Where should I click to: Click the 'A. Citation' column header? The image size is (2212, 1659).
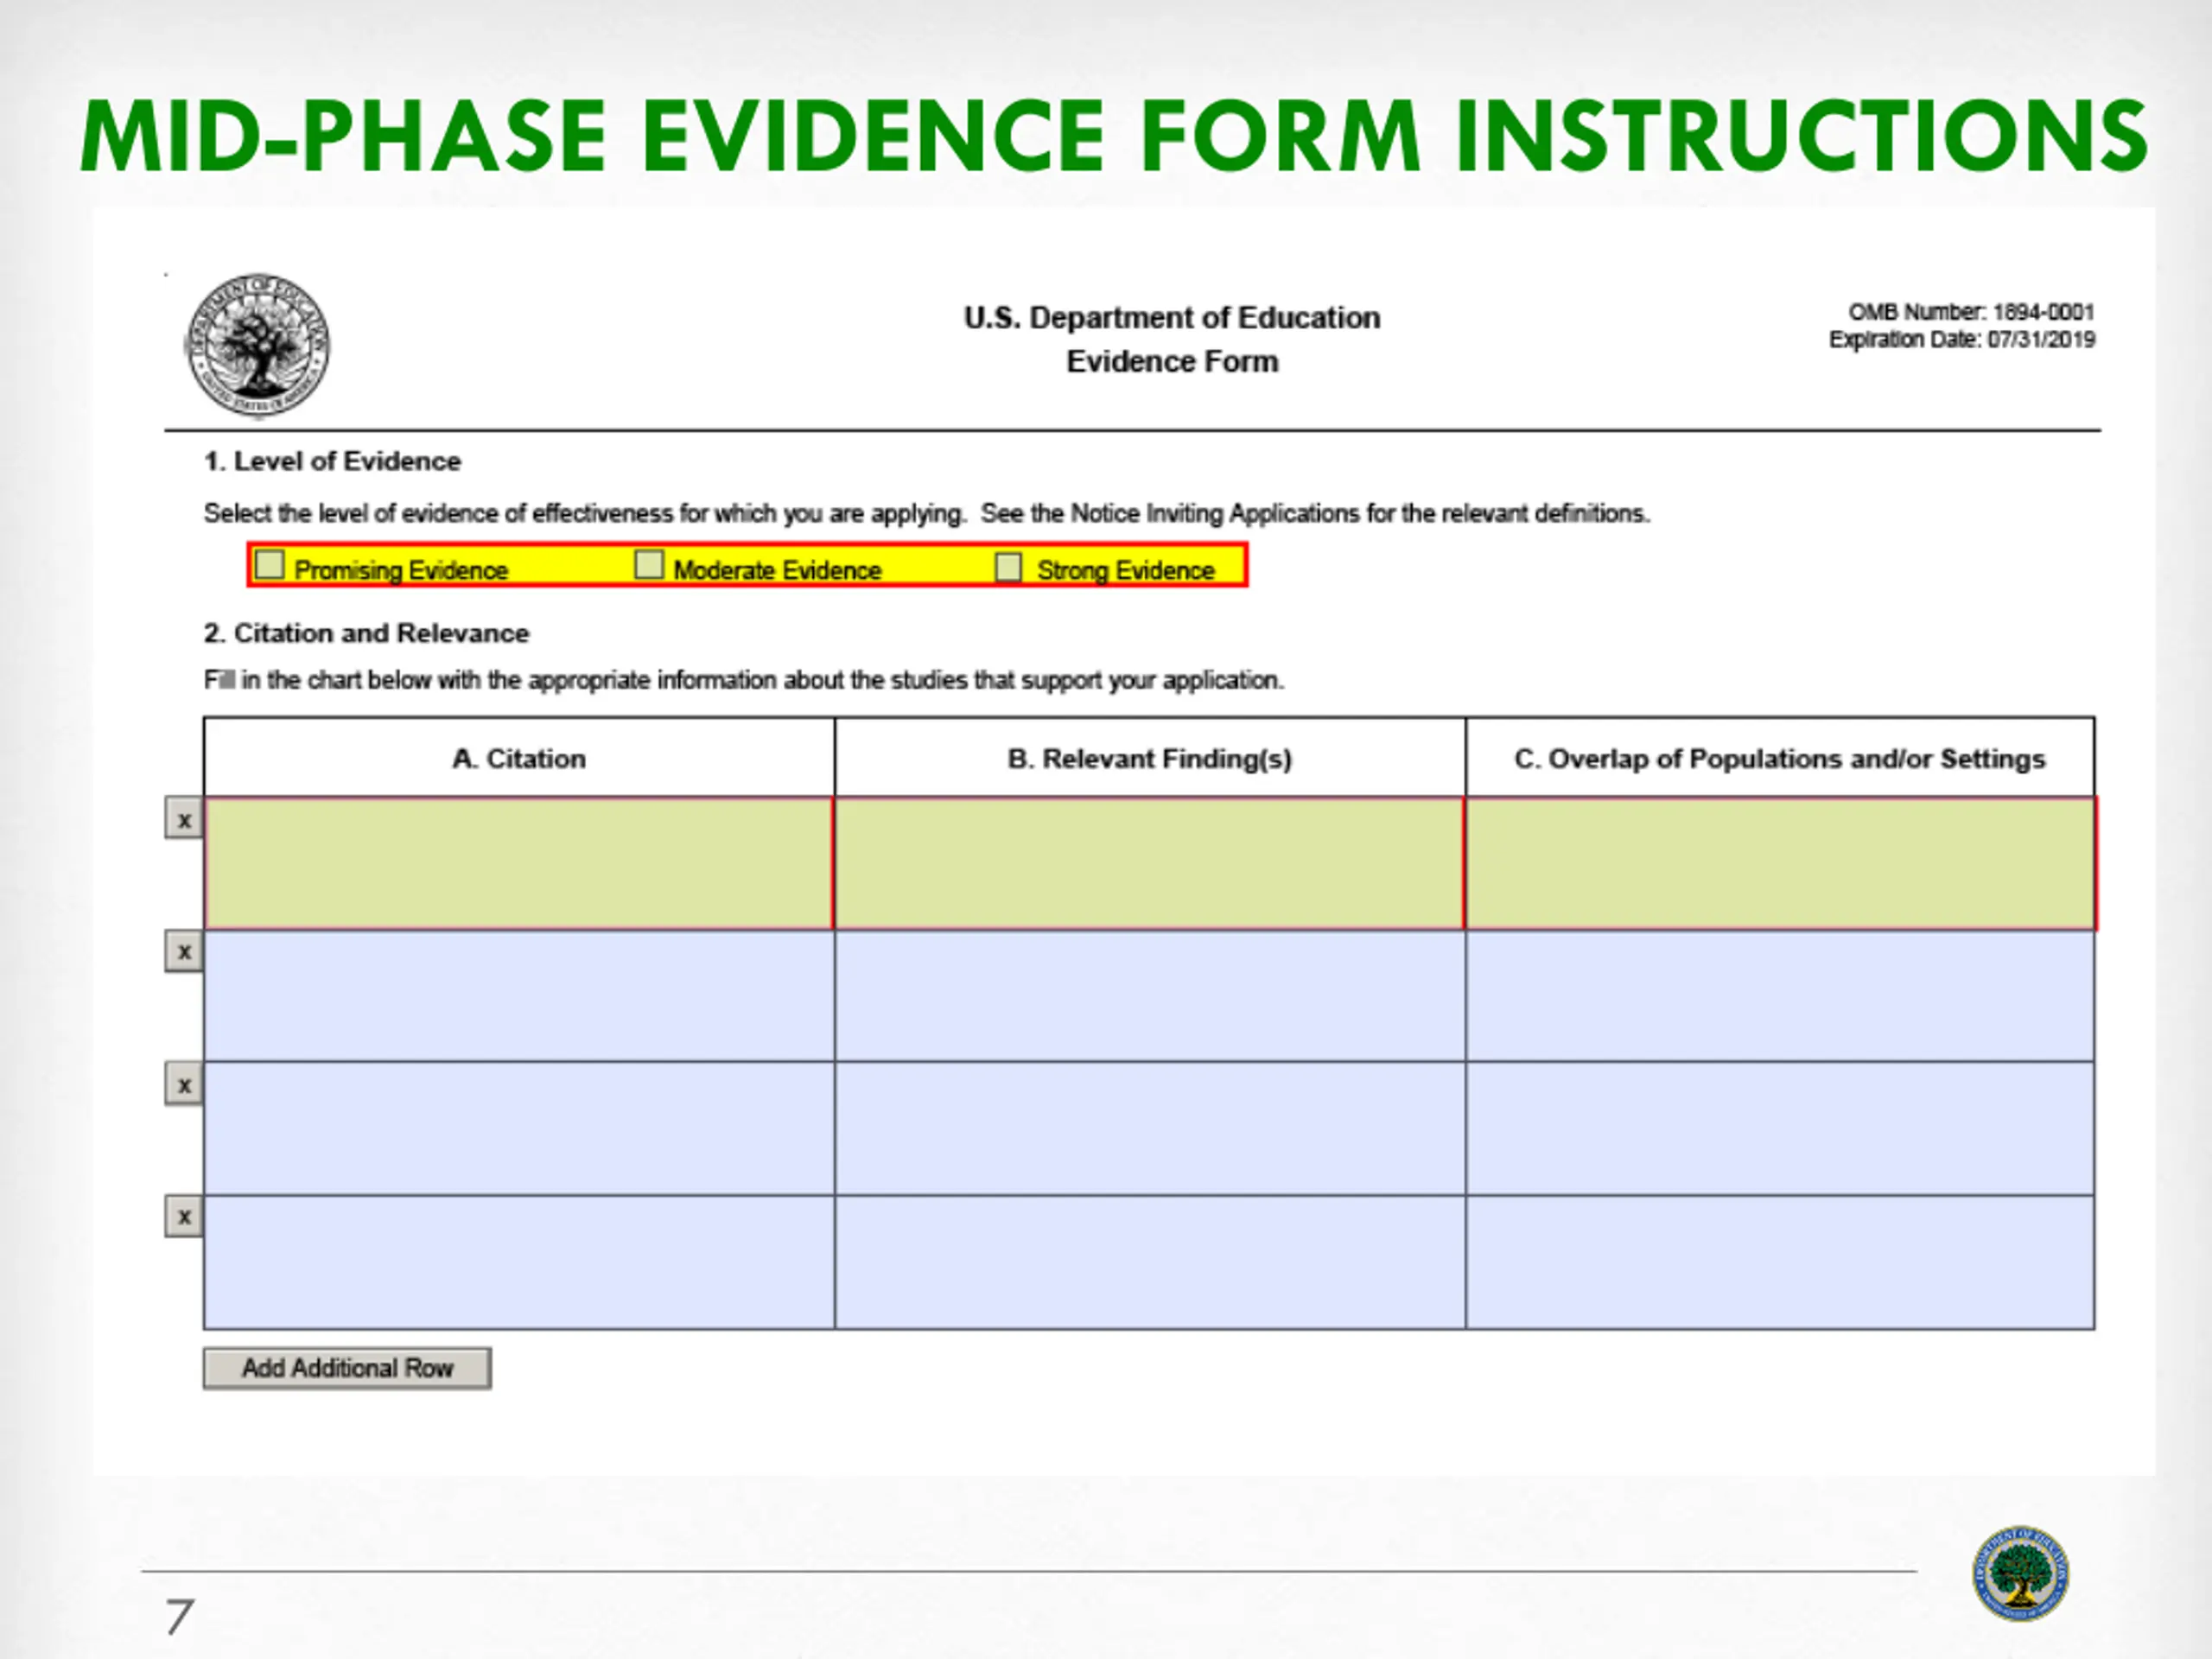[519, 759]
